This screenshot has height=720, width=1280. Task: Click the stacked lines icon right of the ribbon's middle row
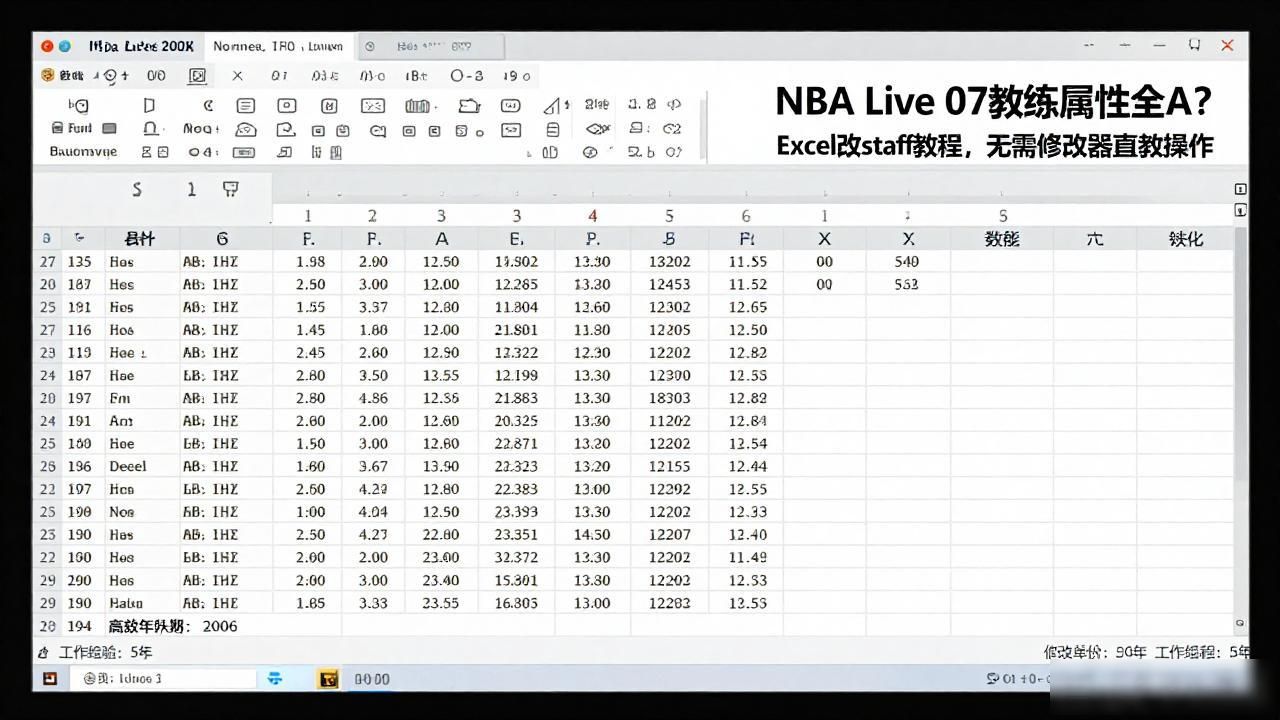[552, 130]
